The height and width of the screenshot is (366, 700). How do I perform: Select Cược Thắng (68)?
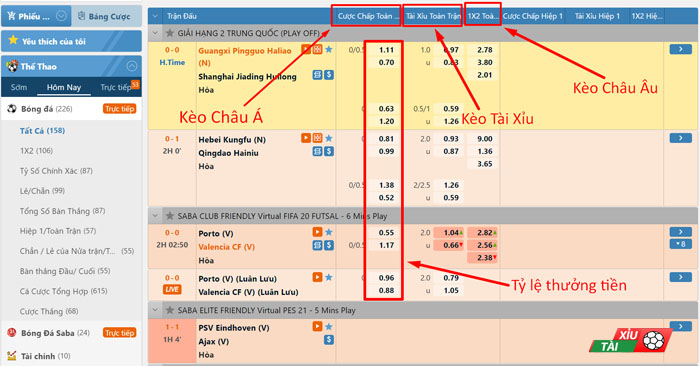(x=49, y=311)
